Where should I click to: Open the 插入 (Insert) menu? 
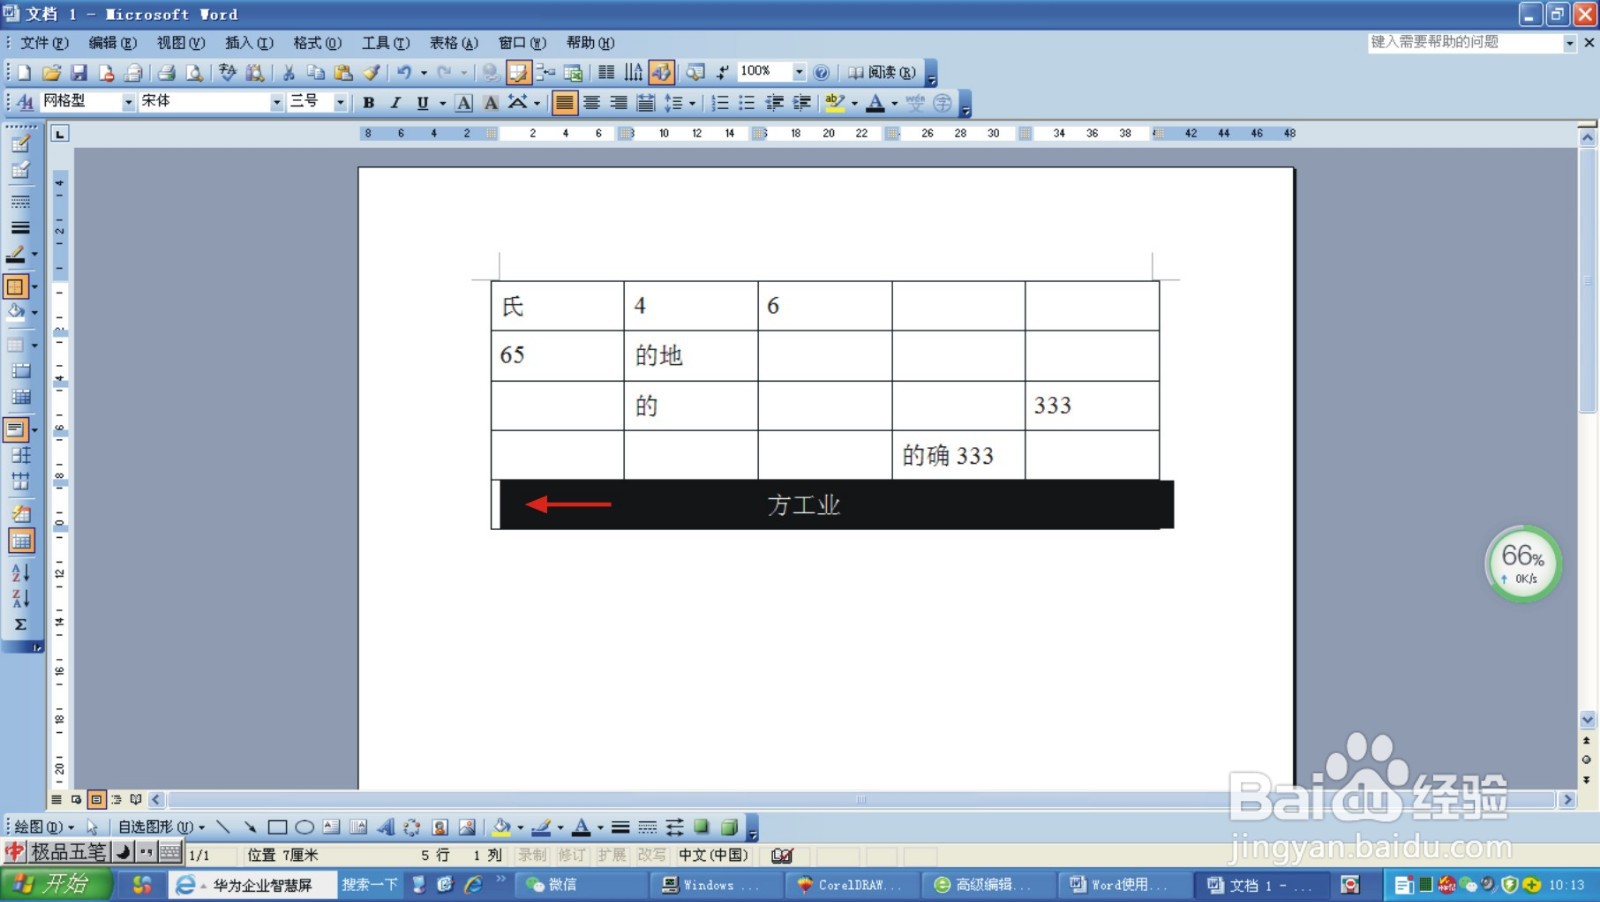pyautogui.click(x=249, y=43)
